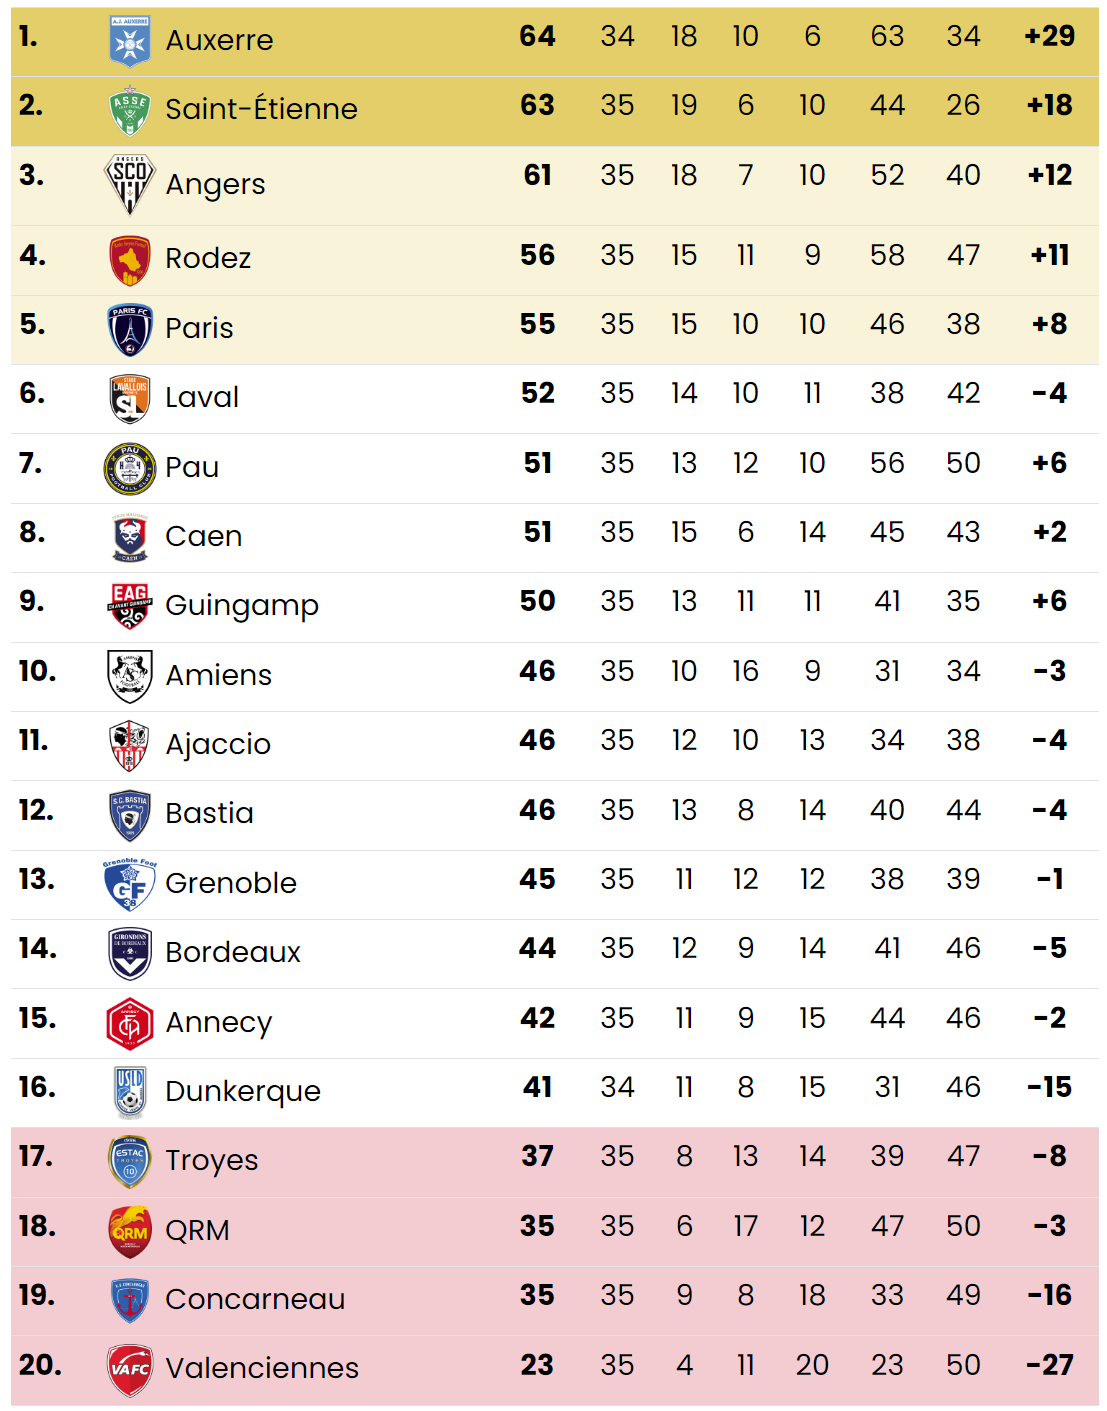Click the Valenciennes VAFC crest
The image size is (1107, 1411).
130,1369
